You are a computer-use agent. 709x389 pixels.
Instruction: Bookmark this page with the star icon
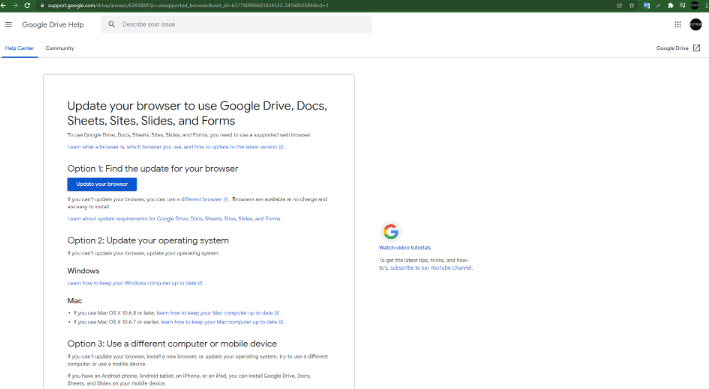click(x=632, y=5)
